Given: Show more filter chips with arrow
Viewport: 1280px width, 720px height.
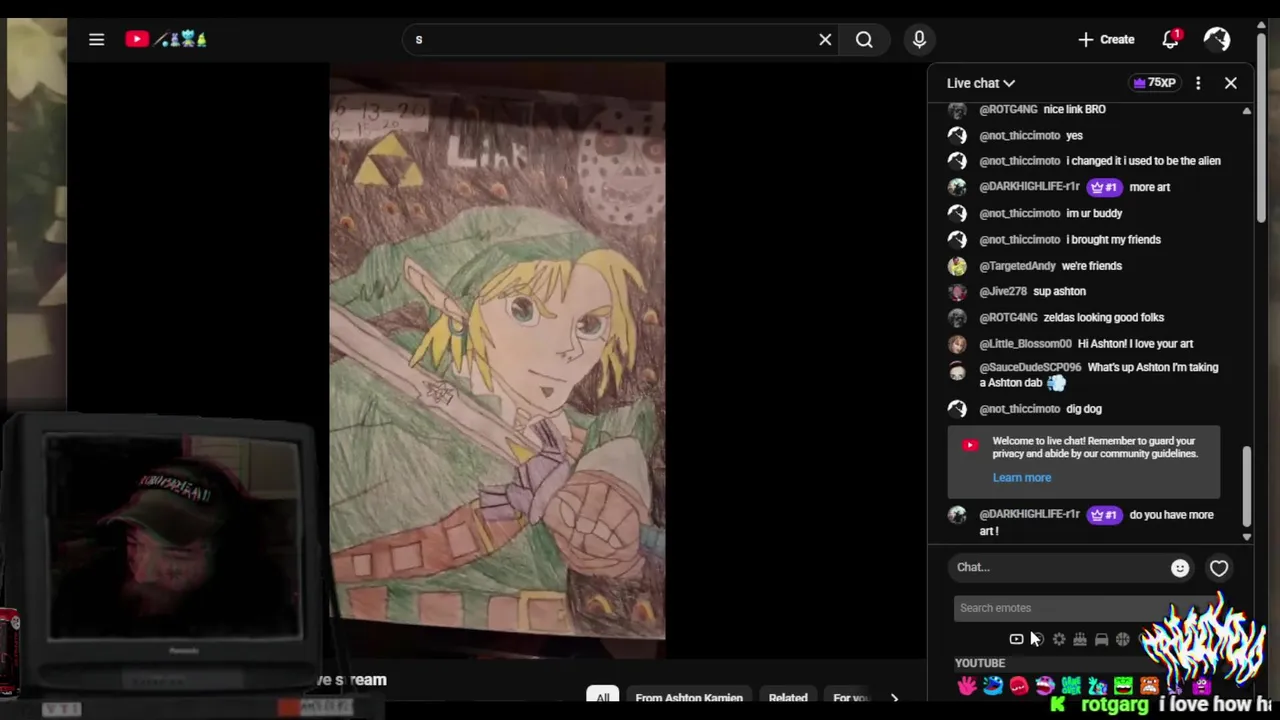Looking at the screenshot, I should tap(894, 698).
